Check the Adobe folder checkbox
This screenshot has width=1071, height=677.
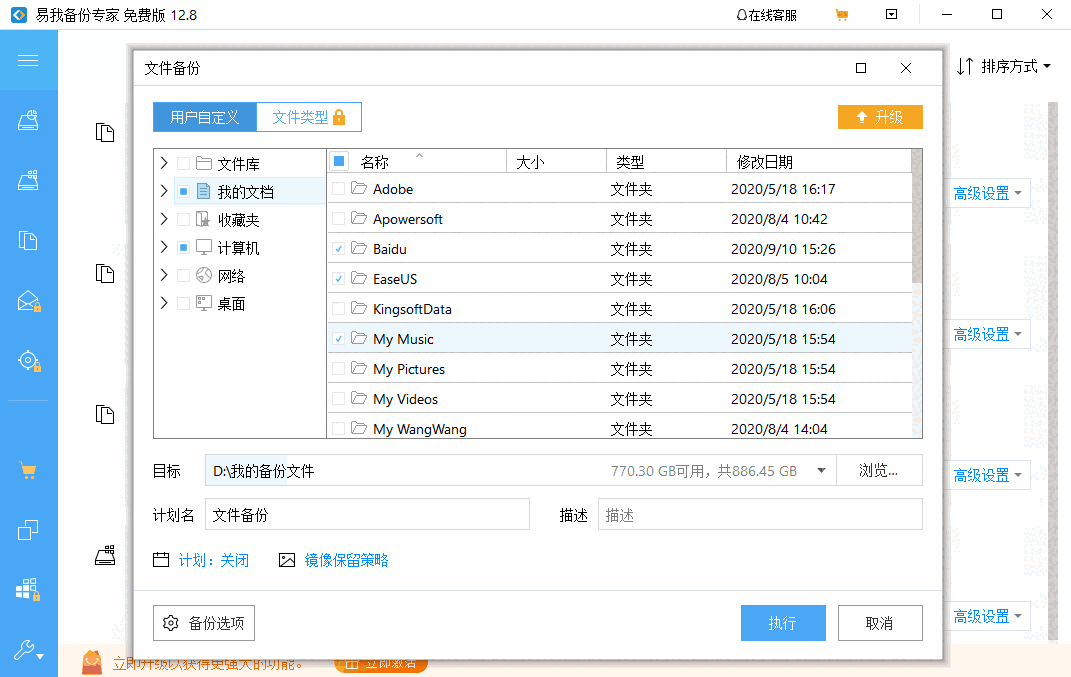tap(339, 189)
